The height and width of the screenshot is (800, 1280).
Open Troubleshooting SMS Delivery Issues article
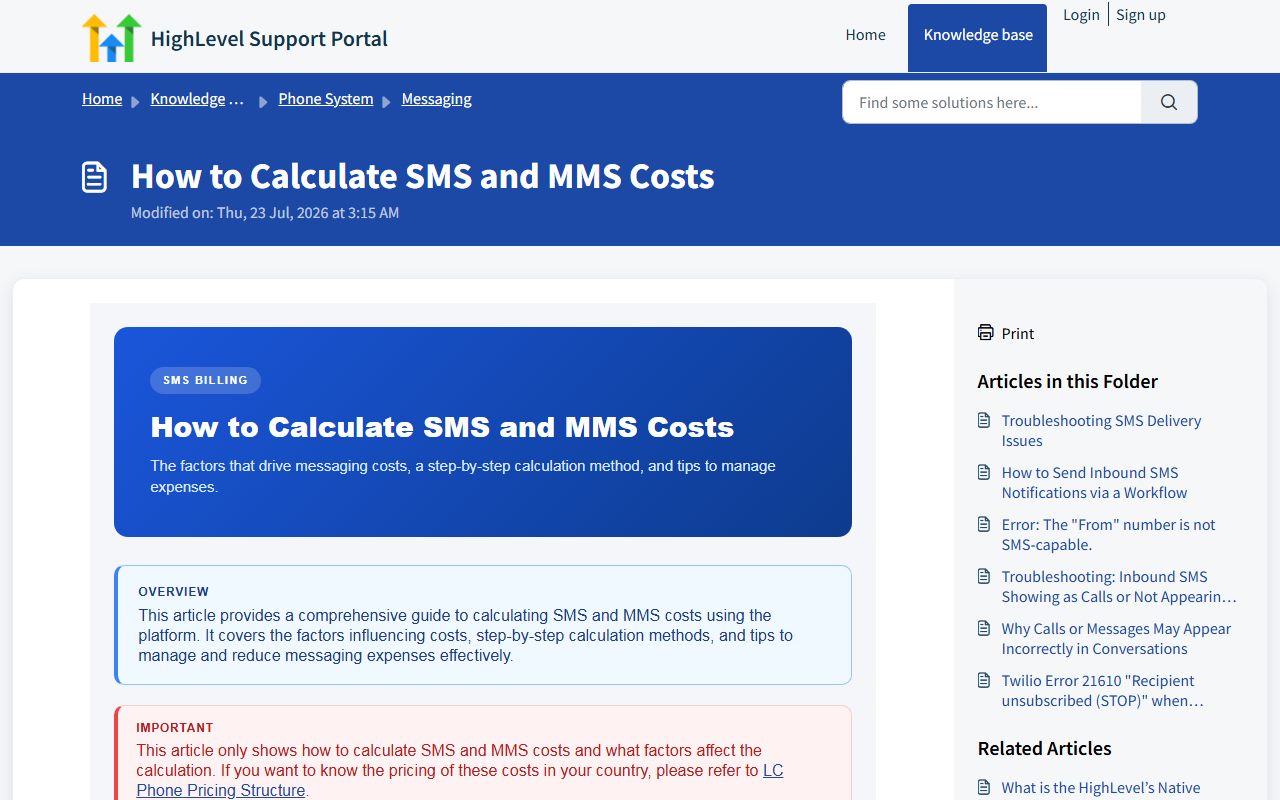tap(1102, 431)
